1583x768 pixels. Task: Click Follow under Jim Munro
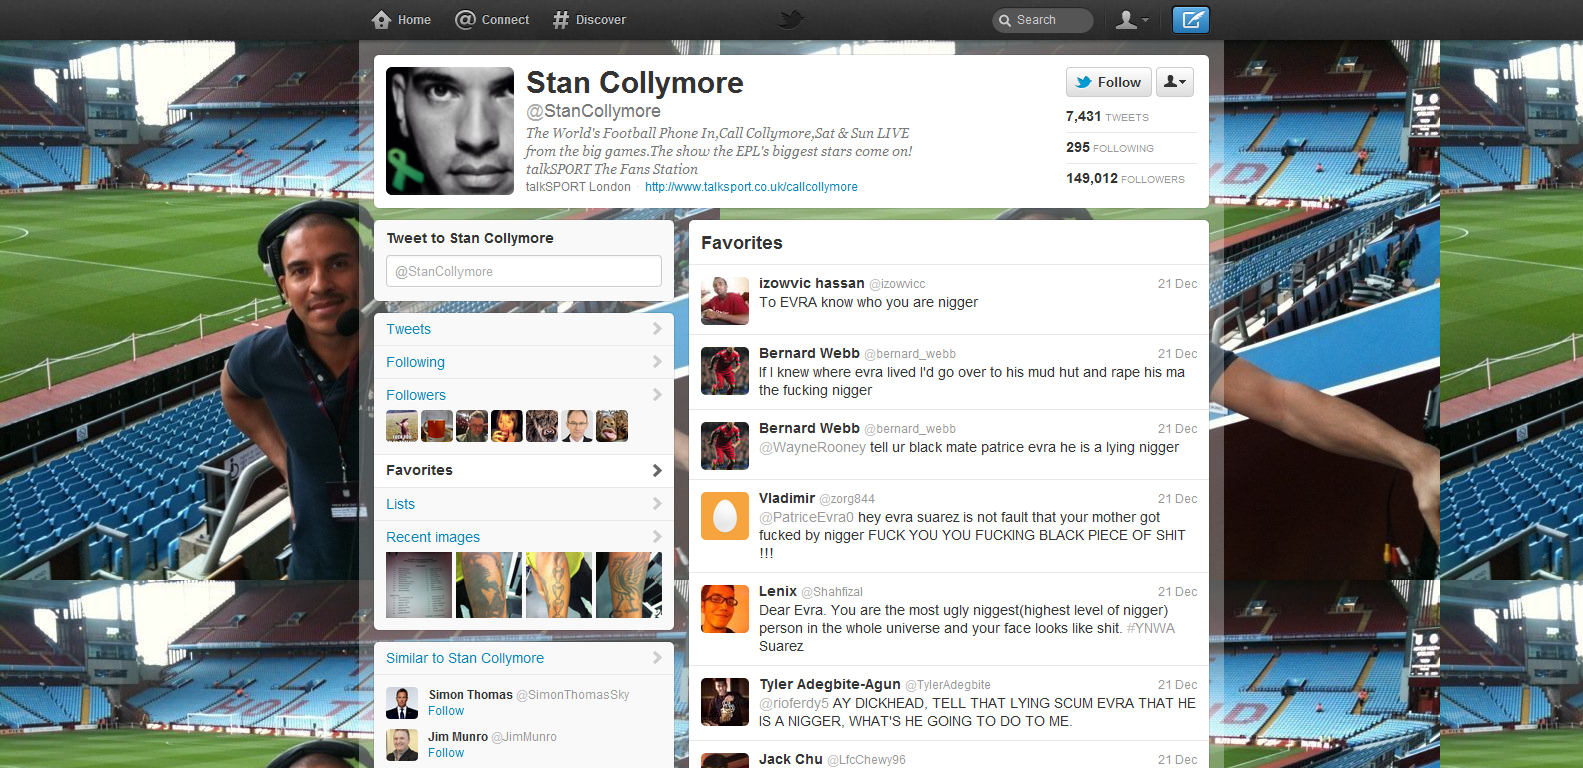click(x=446, y=753)
